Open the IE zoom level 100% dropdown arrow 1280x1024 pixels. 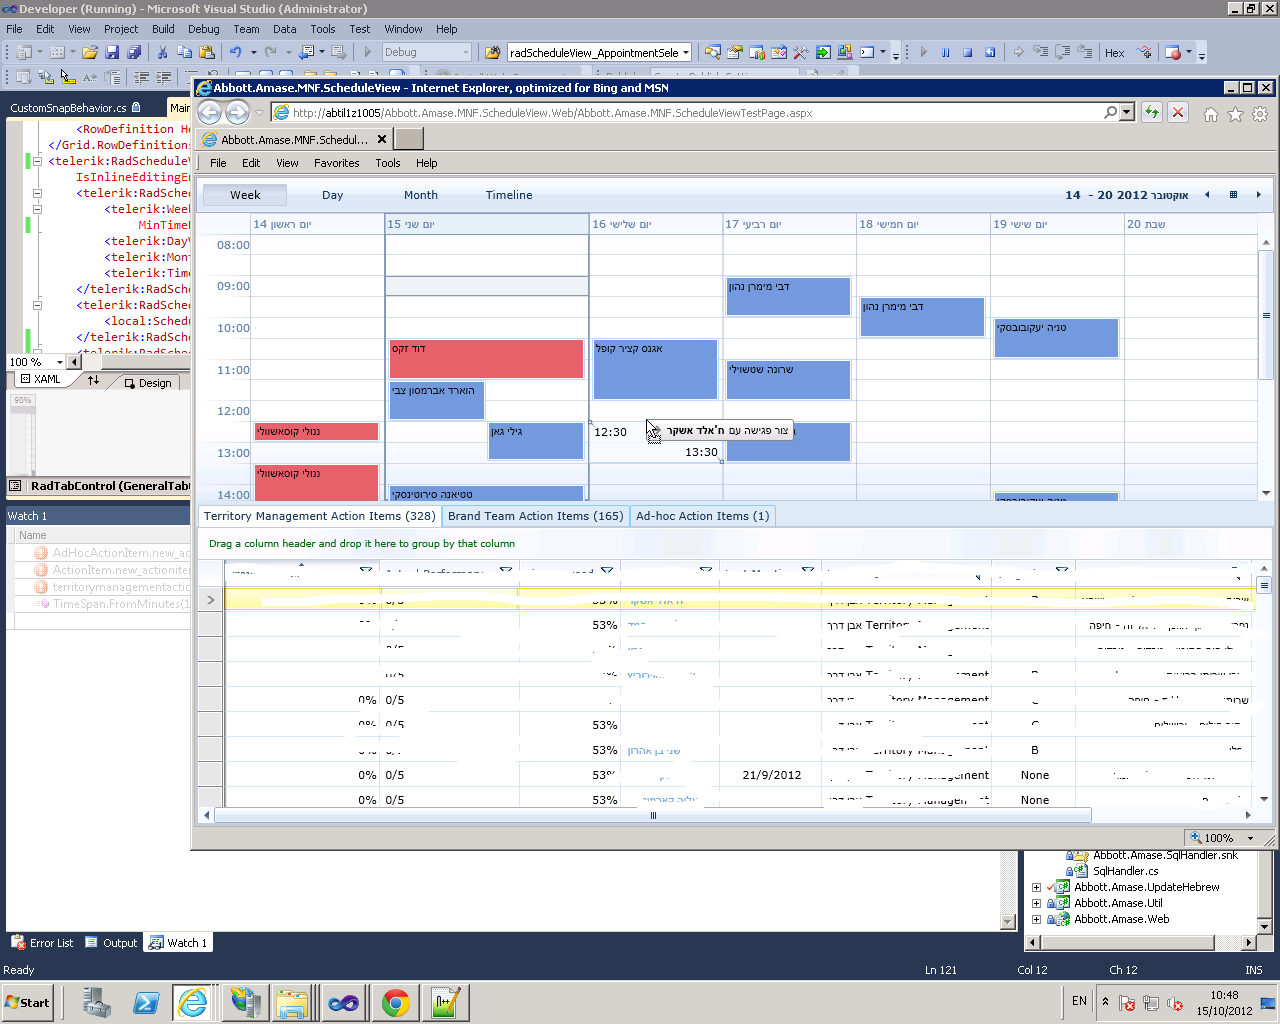[1250, 838]
